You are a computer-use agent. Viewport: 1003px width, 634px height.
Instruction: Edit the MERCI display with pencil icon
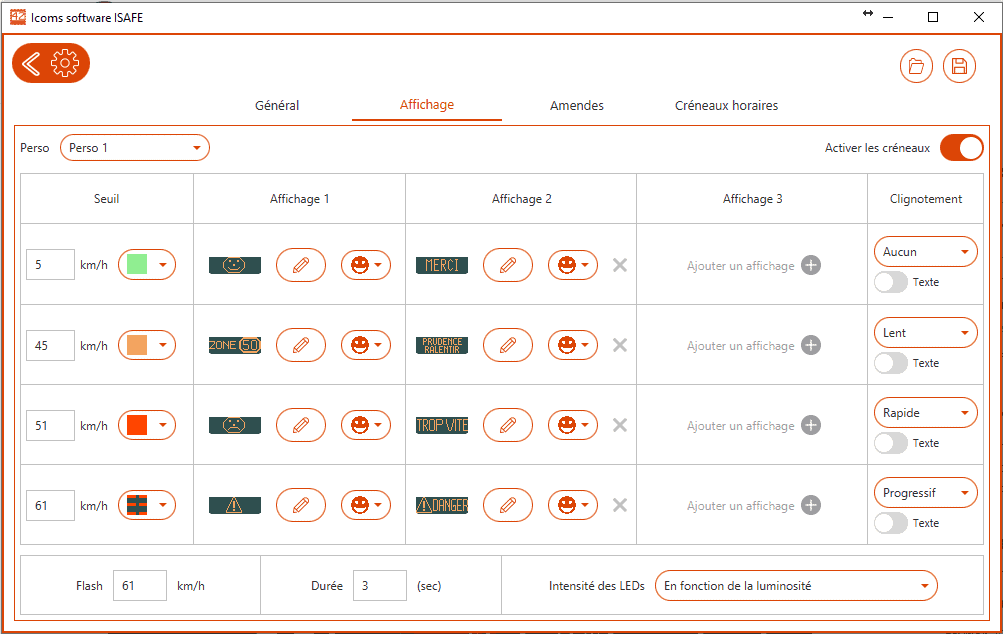[508, 265]
